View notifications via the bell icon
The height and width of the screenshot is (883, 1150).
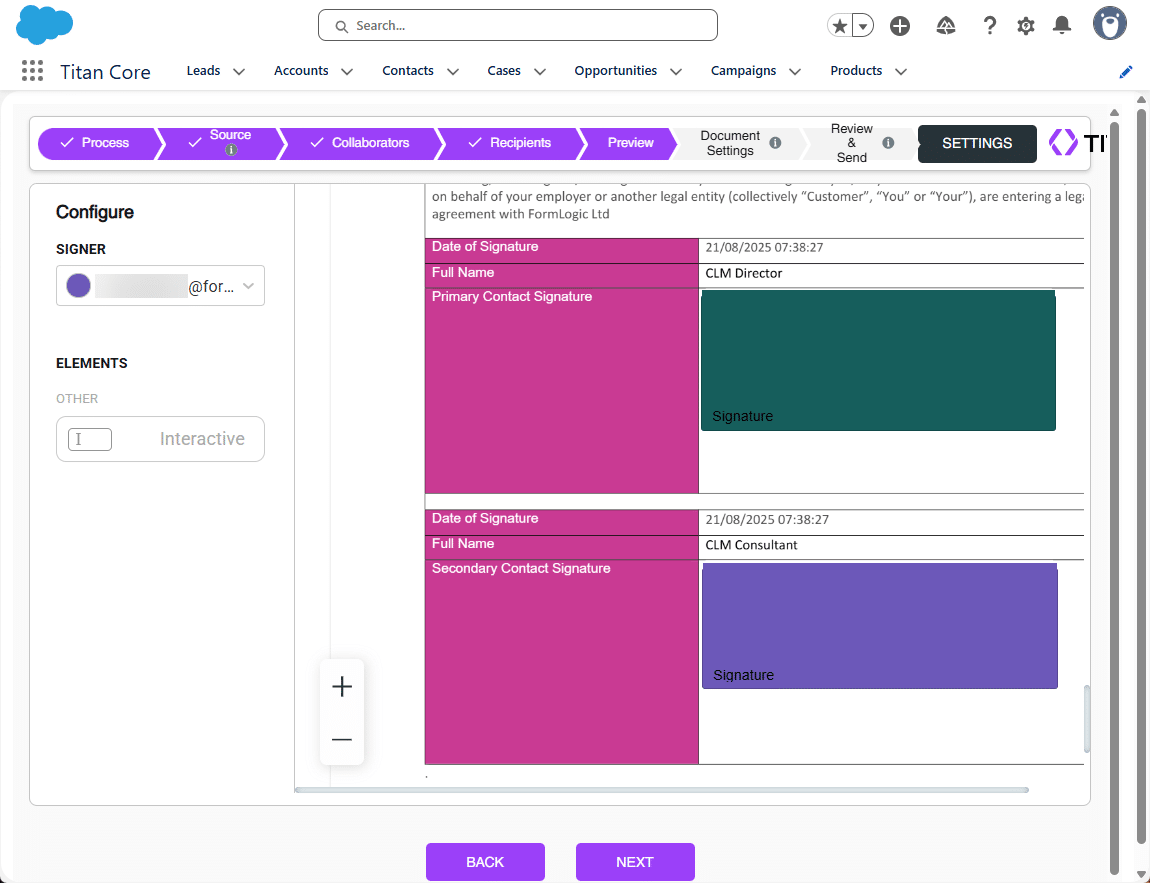(1061, 25)
